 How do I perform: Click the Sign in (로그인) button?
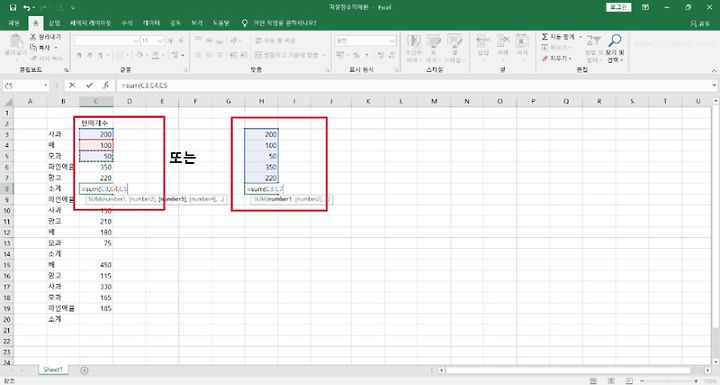[x=618, y=7]
